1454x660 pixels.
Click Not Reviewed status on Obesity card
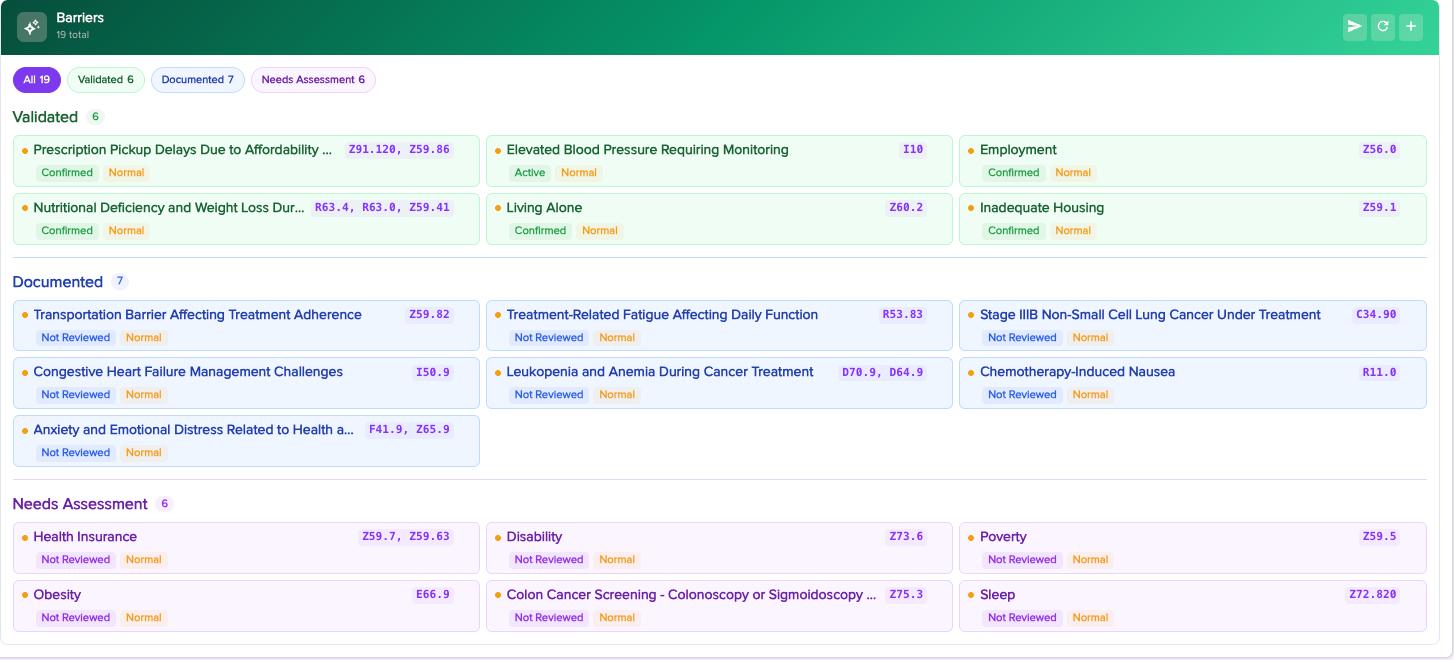(x=76, y=618)
